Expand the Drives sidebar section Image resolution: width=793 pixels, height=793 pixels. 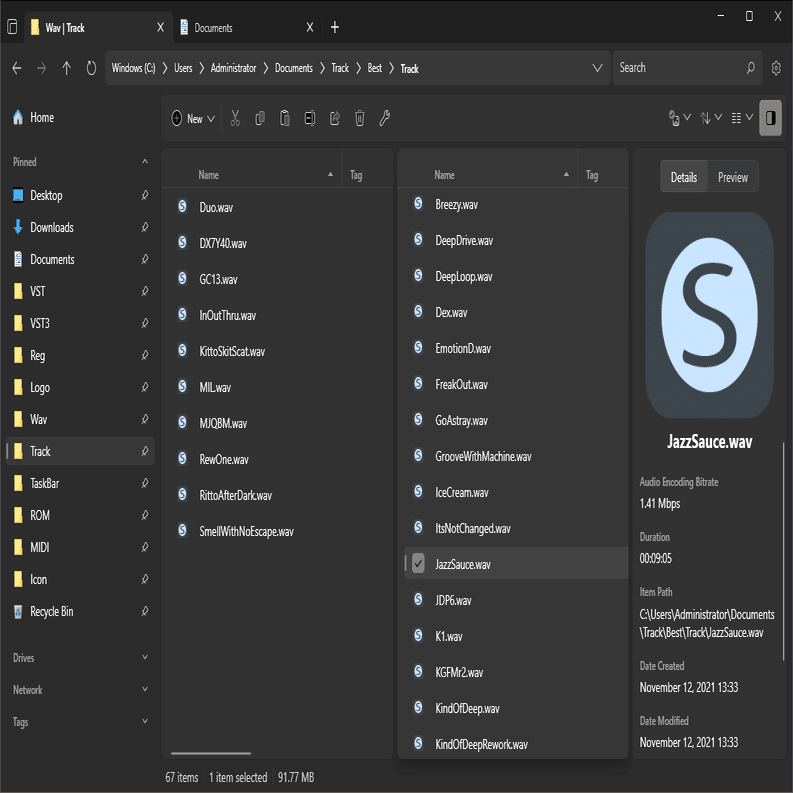point(145,658)
